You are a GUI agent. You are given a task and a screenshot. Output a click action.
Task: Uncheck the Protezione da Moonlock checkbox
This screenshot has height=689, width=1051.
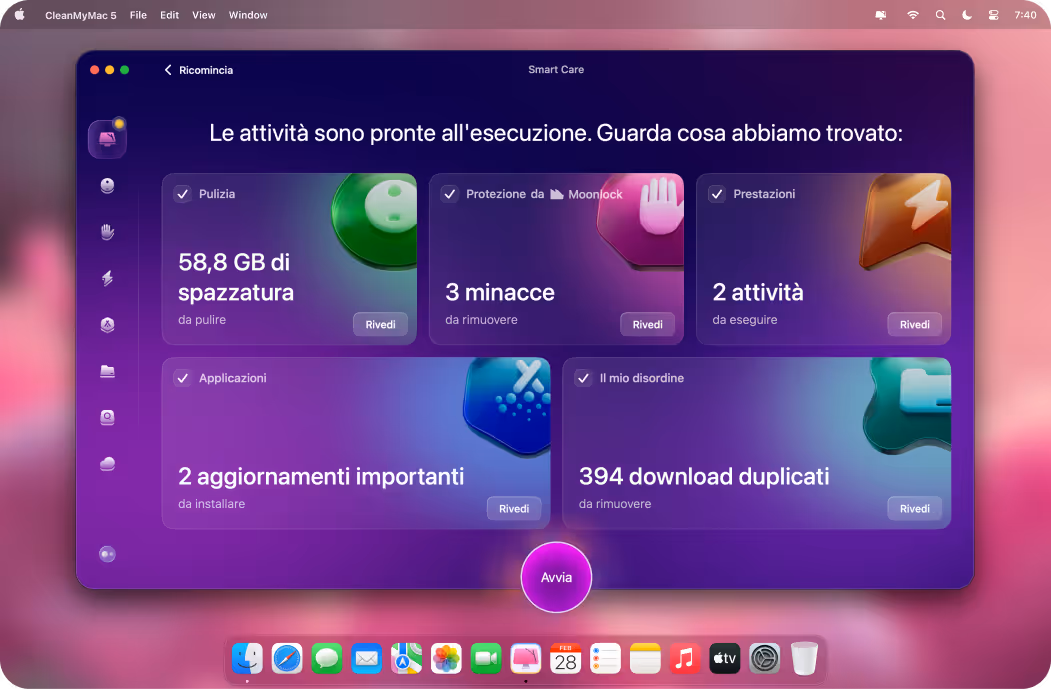tap(450, 194)
